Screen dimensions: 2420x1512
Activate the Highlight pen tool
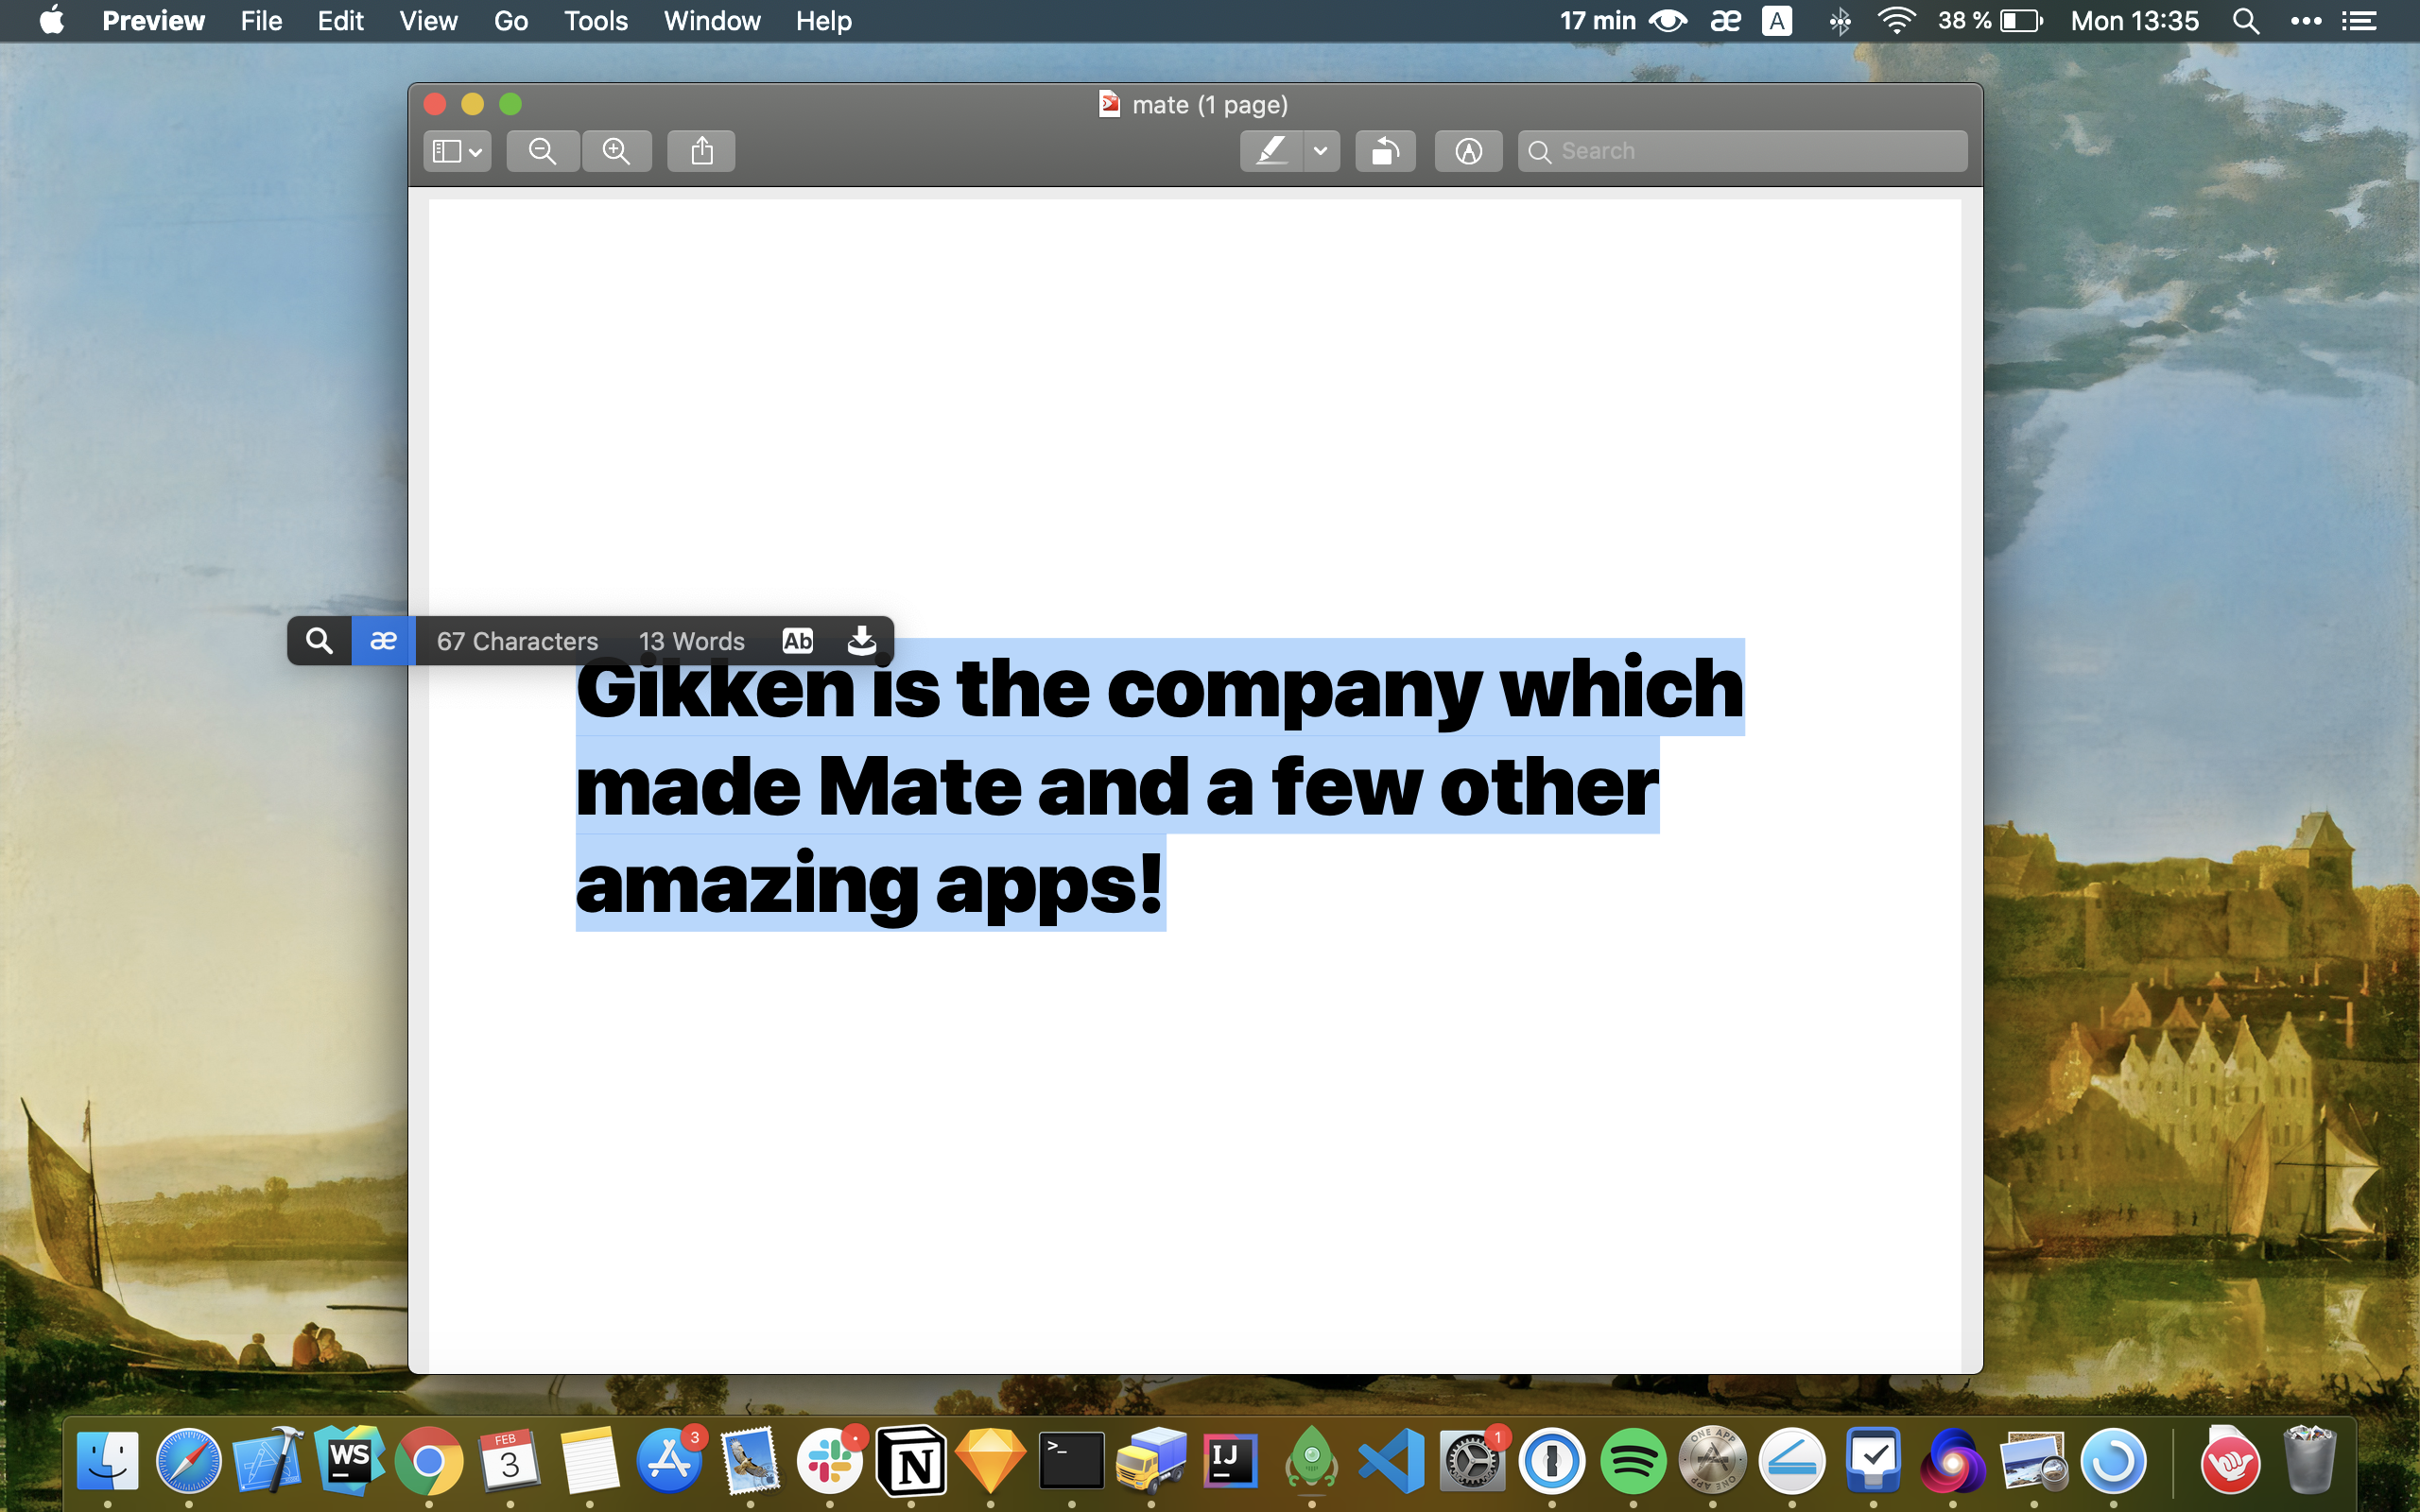click(x=1271, y=151)
